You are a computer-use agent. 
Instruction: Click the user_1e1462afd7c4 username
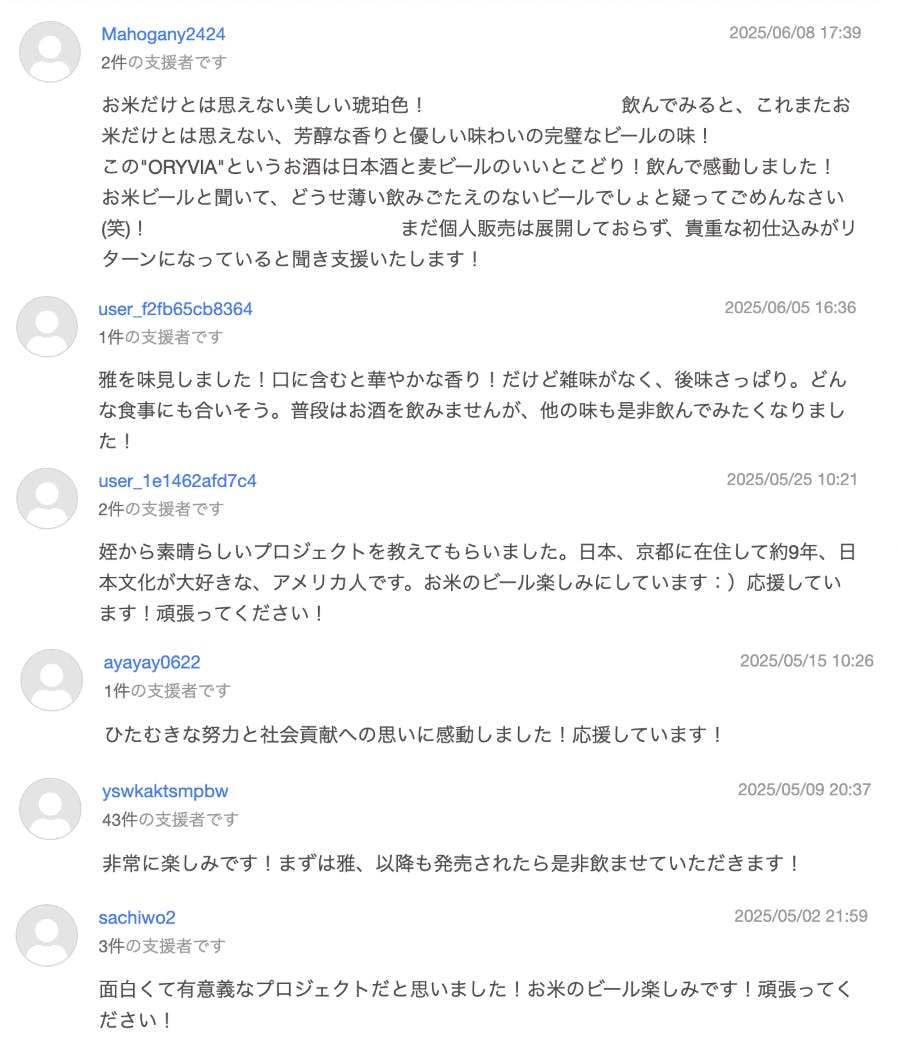[x=177, y=481]
